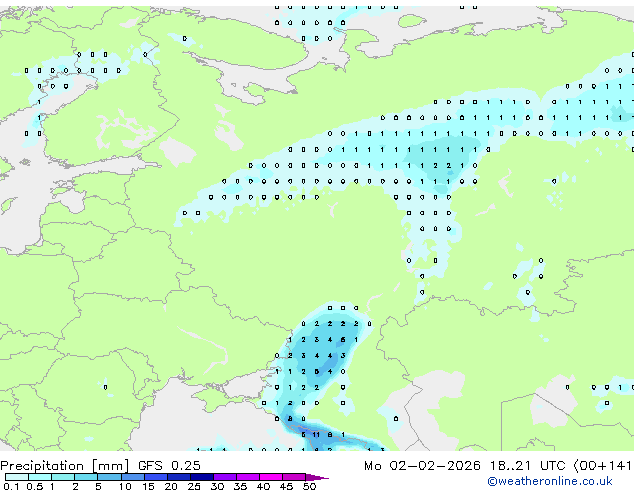
Task: Click the 'Precipitation [mm]' title text
Action: tap(65, 466)
